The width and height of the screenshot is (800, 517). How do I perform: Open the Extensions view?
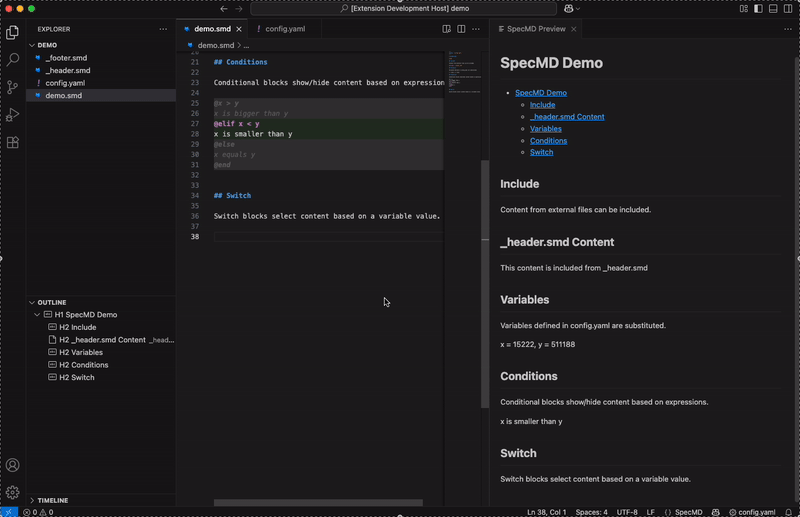tap(13, 142)
